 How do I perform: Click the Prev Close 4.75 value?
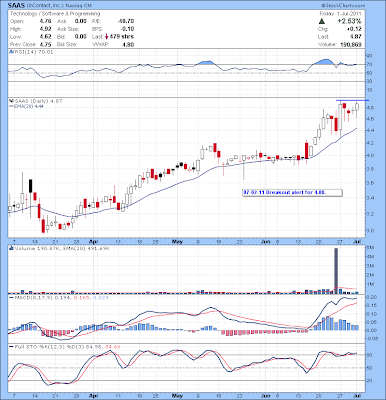pyautogui.click(x=45, y=44)
